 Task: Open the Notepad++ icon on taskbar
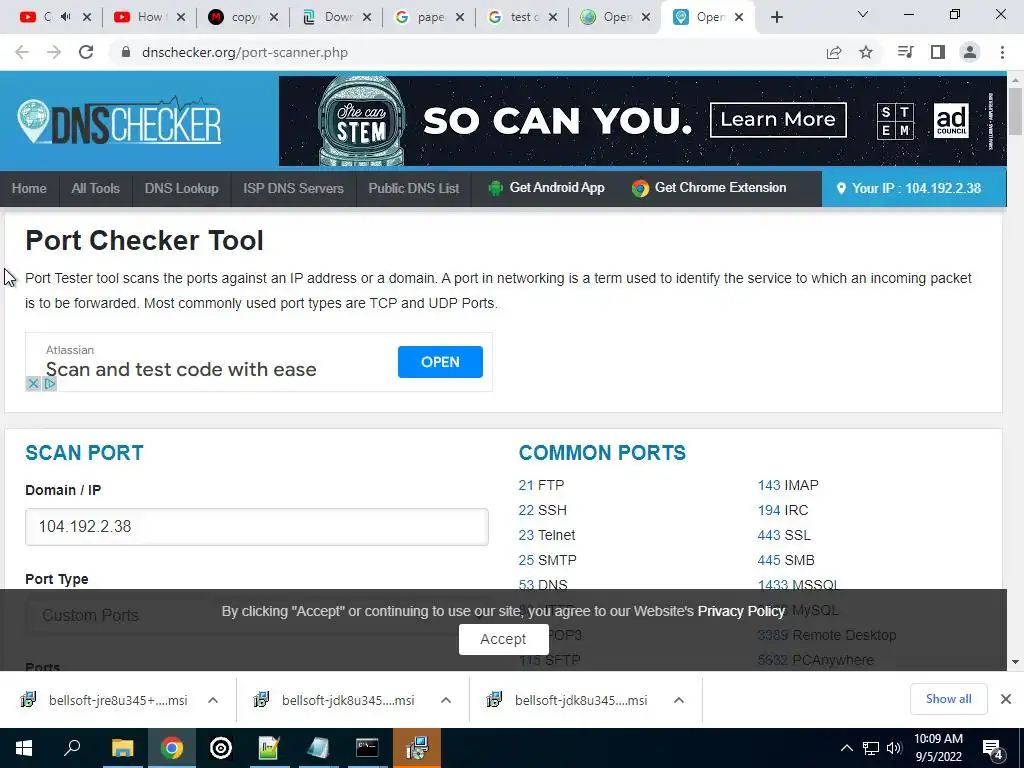tap(269, 748)
